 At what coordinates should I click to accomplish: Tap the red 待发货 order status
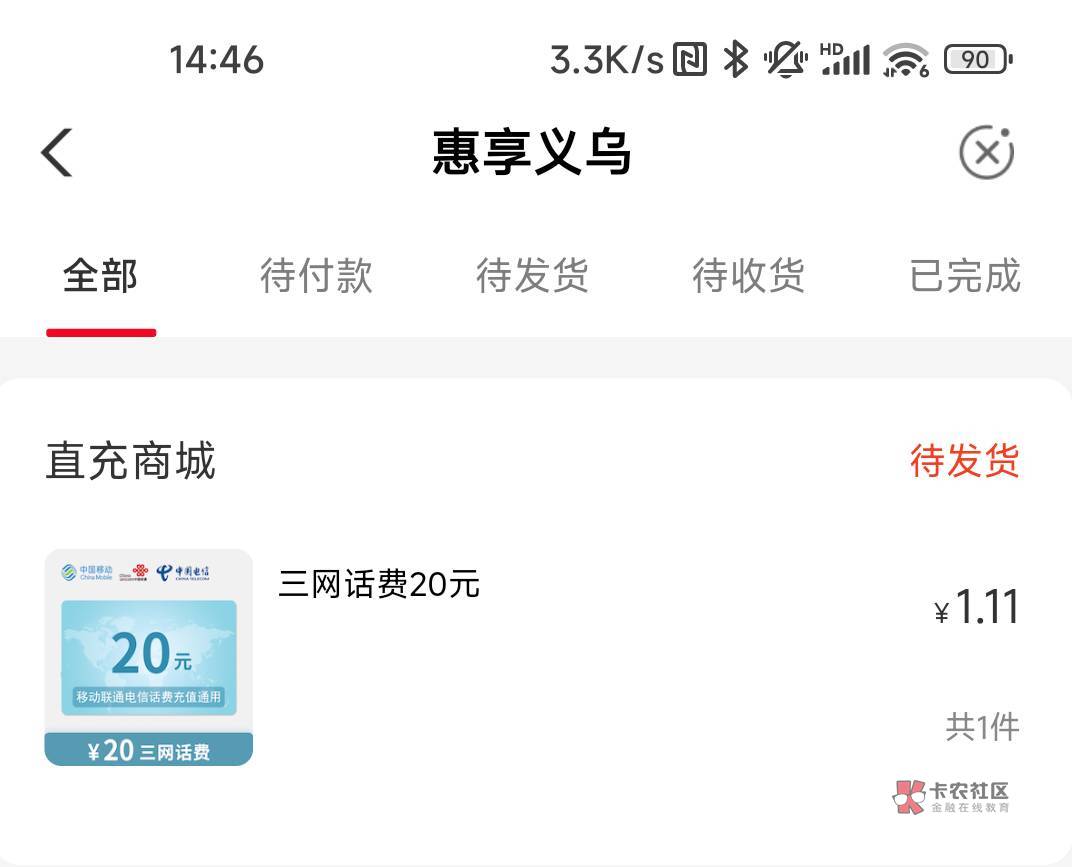[x=965, y=460]
